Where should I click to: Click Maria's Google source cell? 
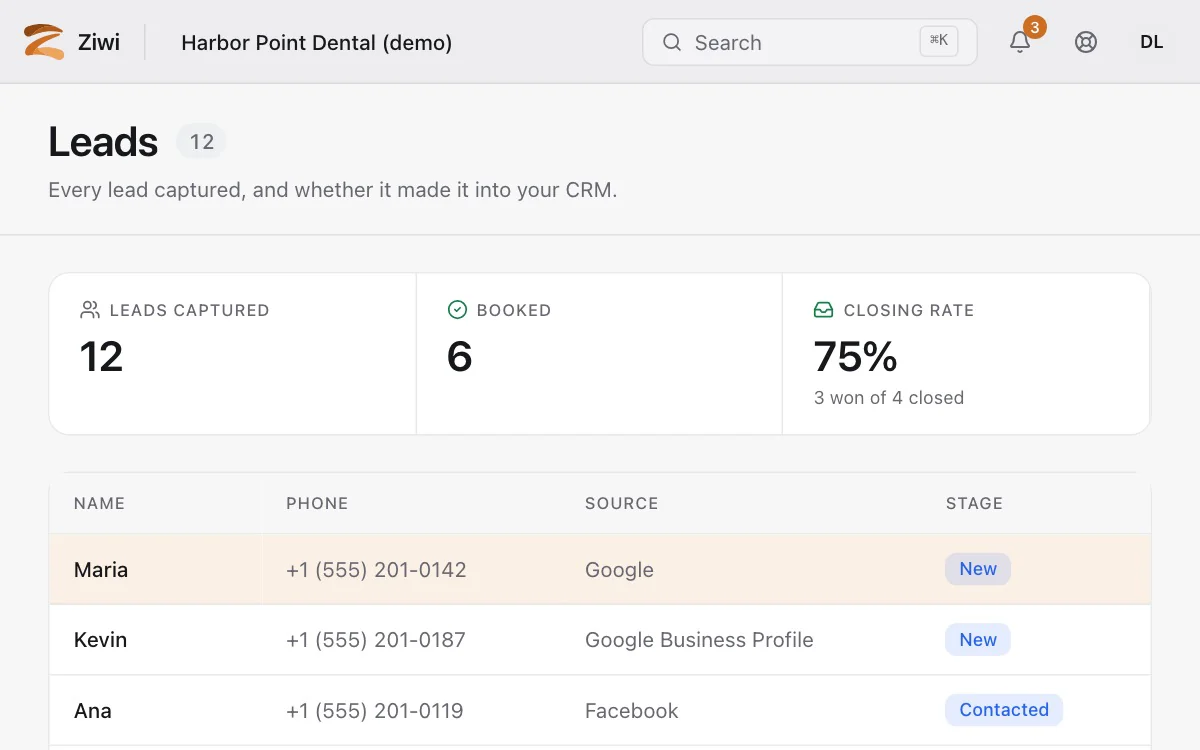[x=619, y=570]
